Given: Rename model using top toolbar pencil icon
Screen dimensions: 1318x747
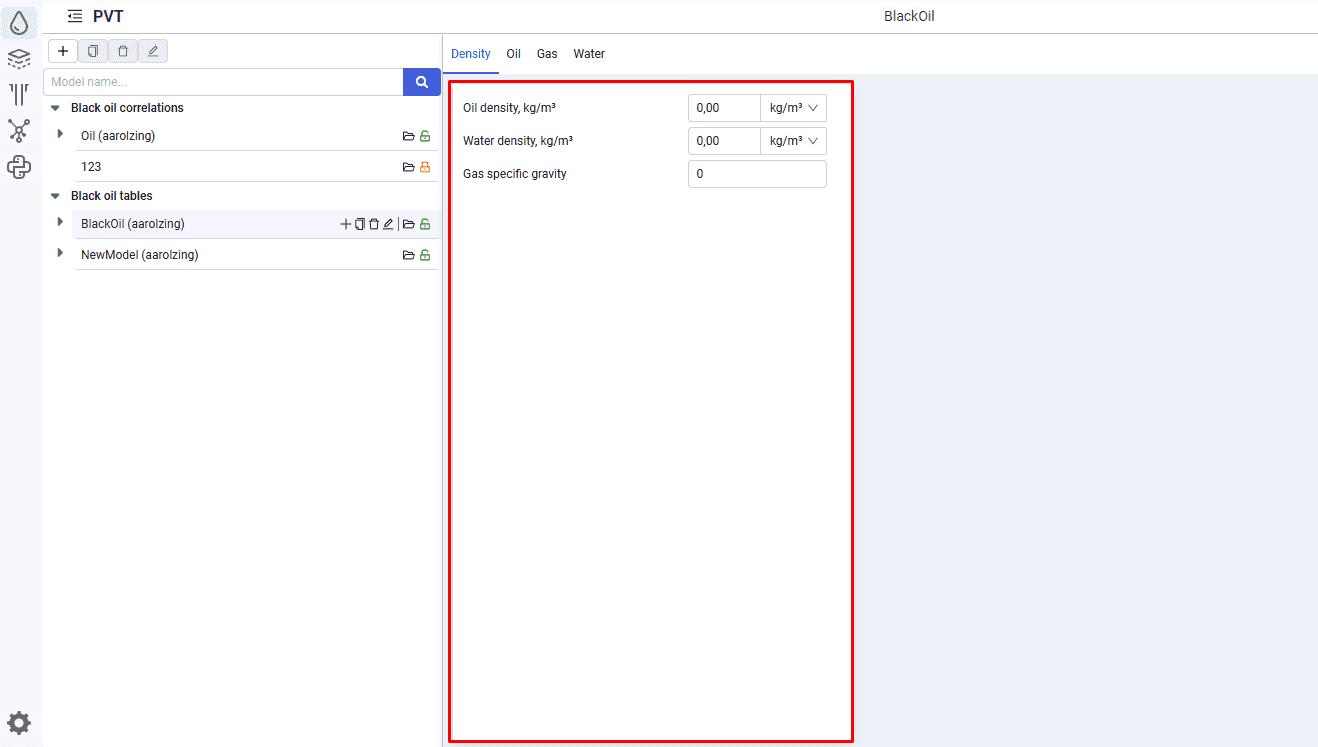Looking at the screenshot, I should point(152,51).
